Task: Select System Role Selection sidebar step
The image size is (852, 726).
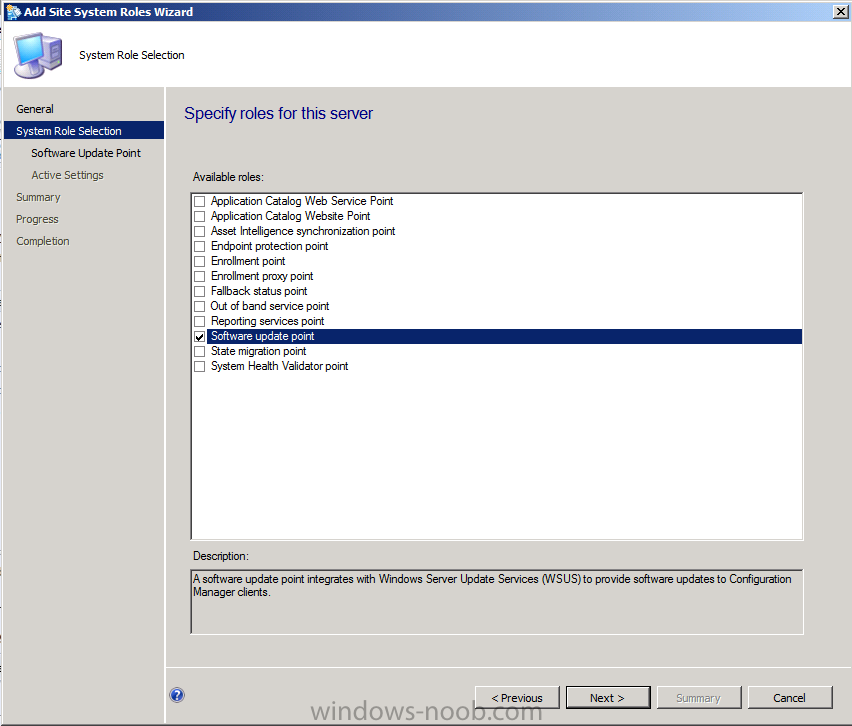Action: coord(84,130)
